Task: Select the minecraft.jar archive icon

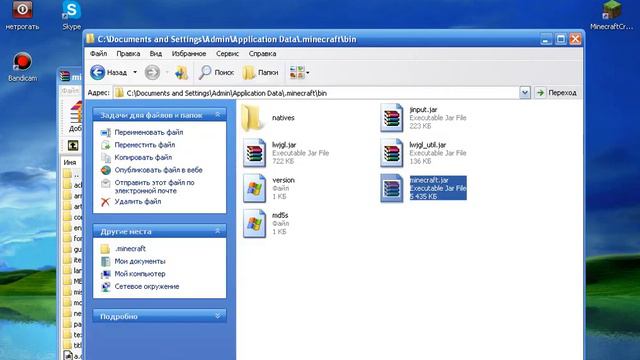Action: pyautogui.click(x=391, y=188)
